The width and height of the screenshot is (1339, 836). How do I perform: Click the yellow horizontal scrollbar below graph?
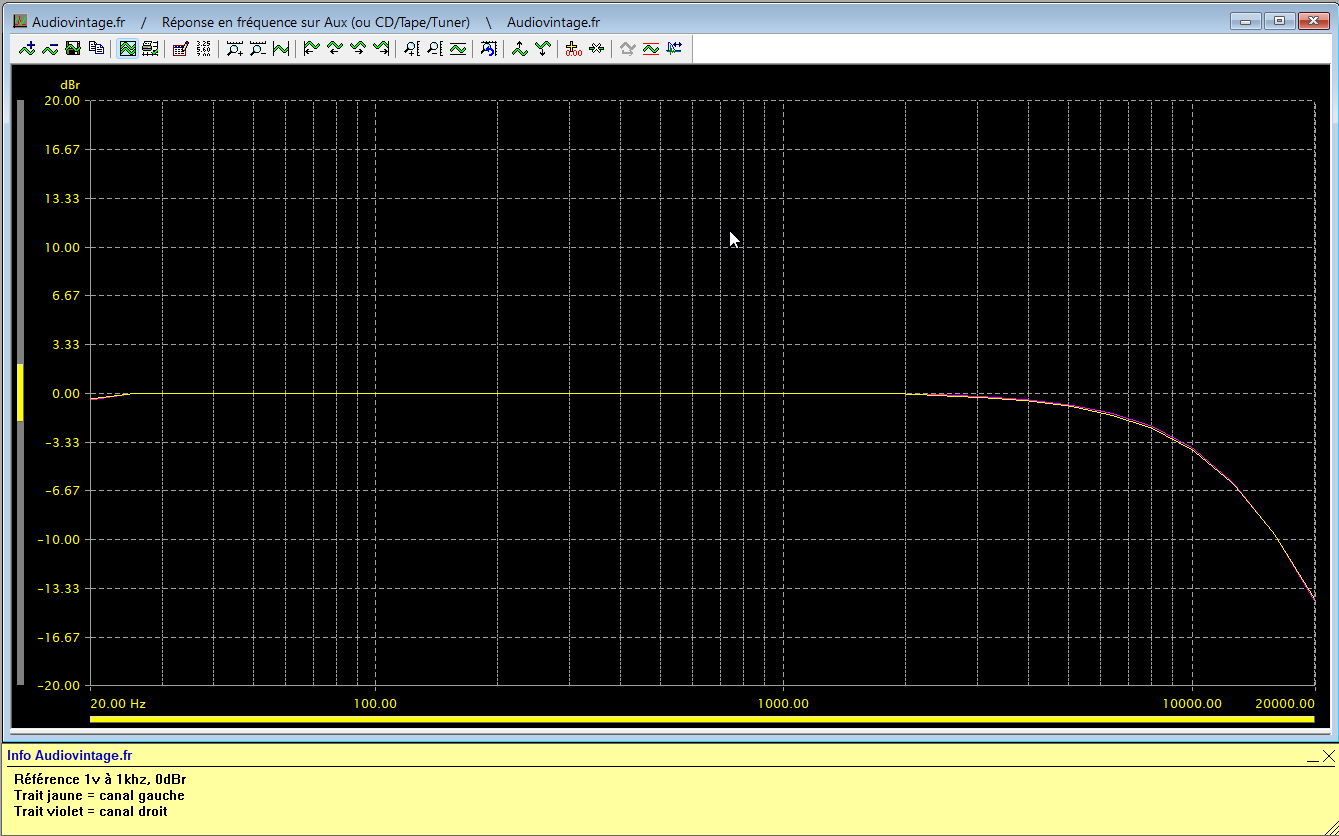pyautogui.click(x=702, y=719)
